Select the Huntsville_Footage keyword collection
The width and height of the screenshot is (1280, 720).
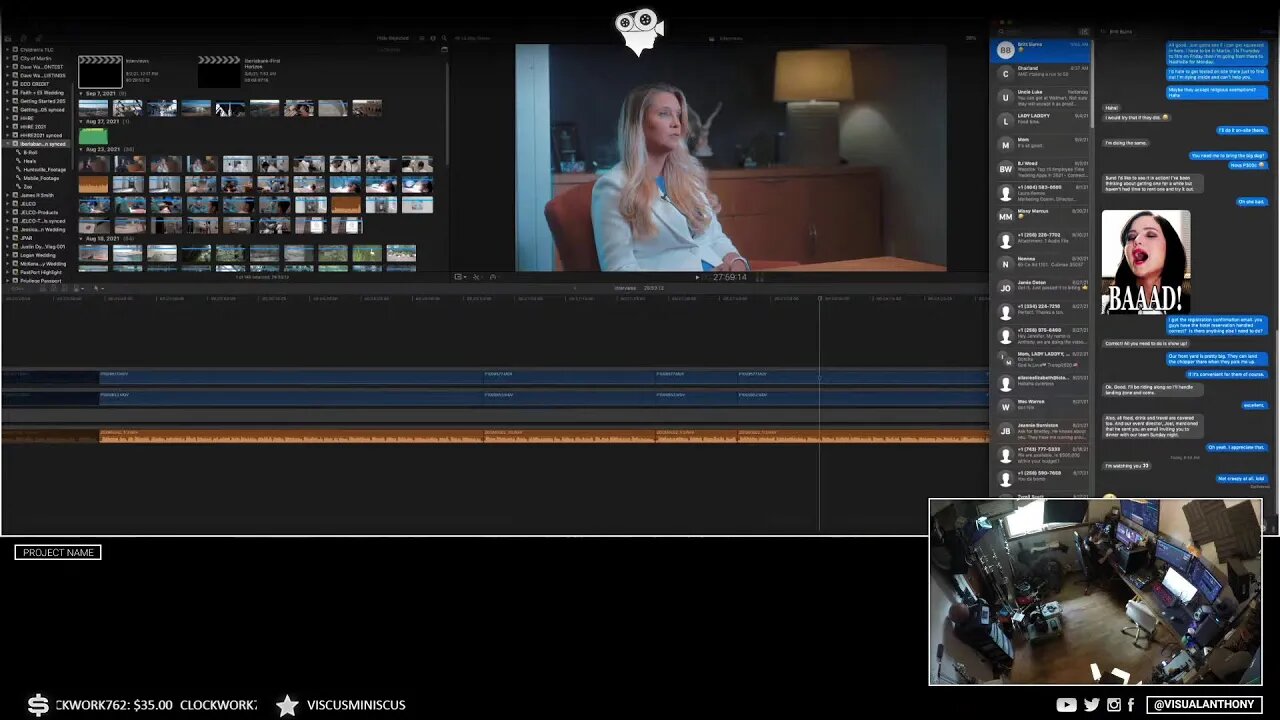(43, 169)
